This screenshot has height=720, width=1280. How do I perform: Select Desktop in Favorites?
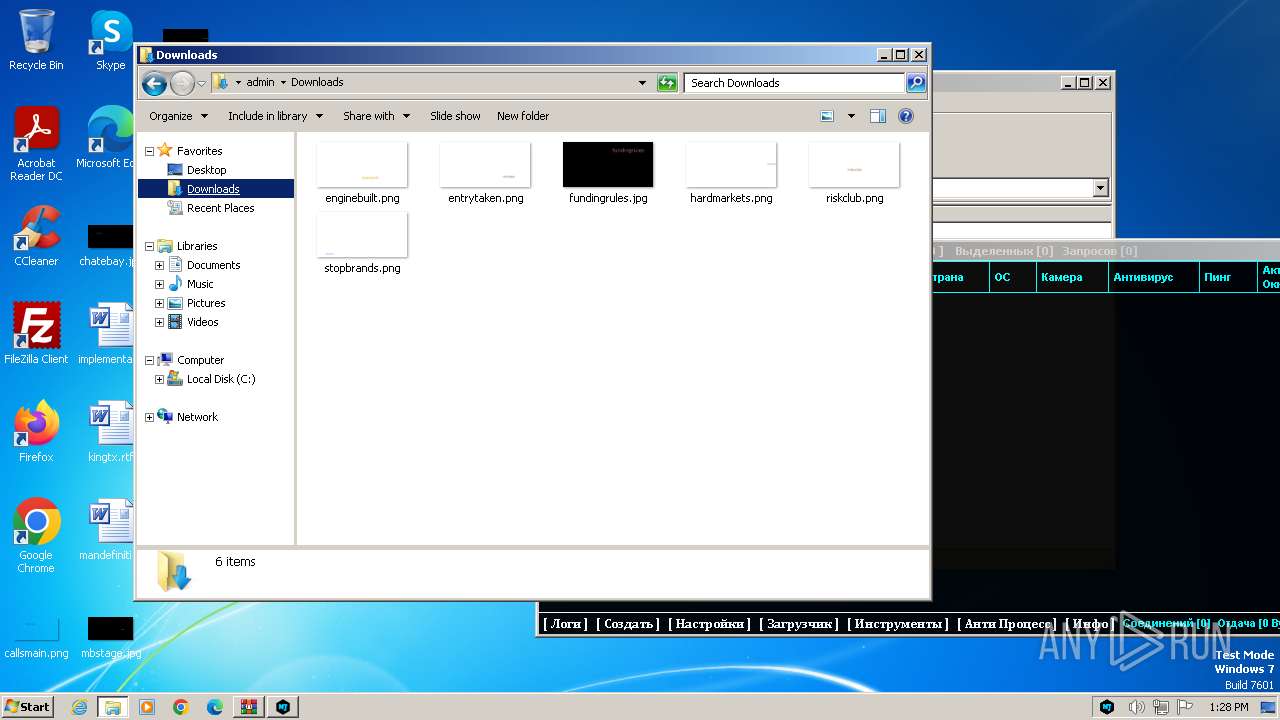point(206,170)
